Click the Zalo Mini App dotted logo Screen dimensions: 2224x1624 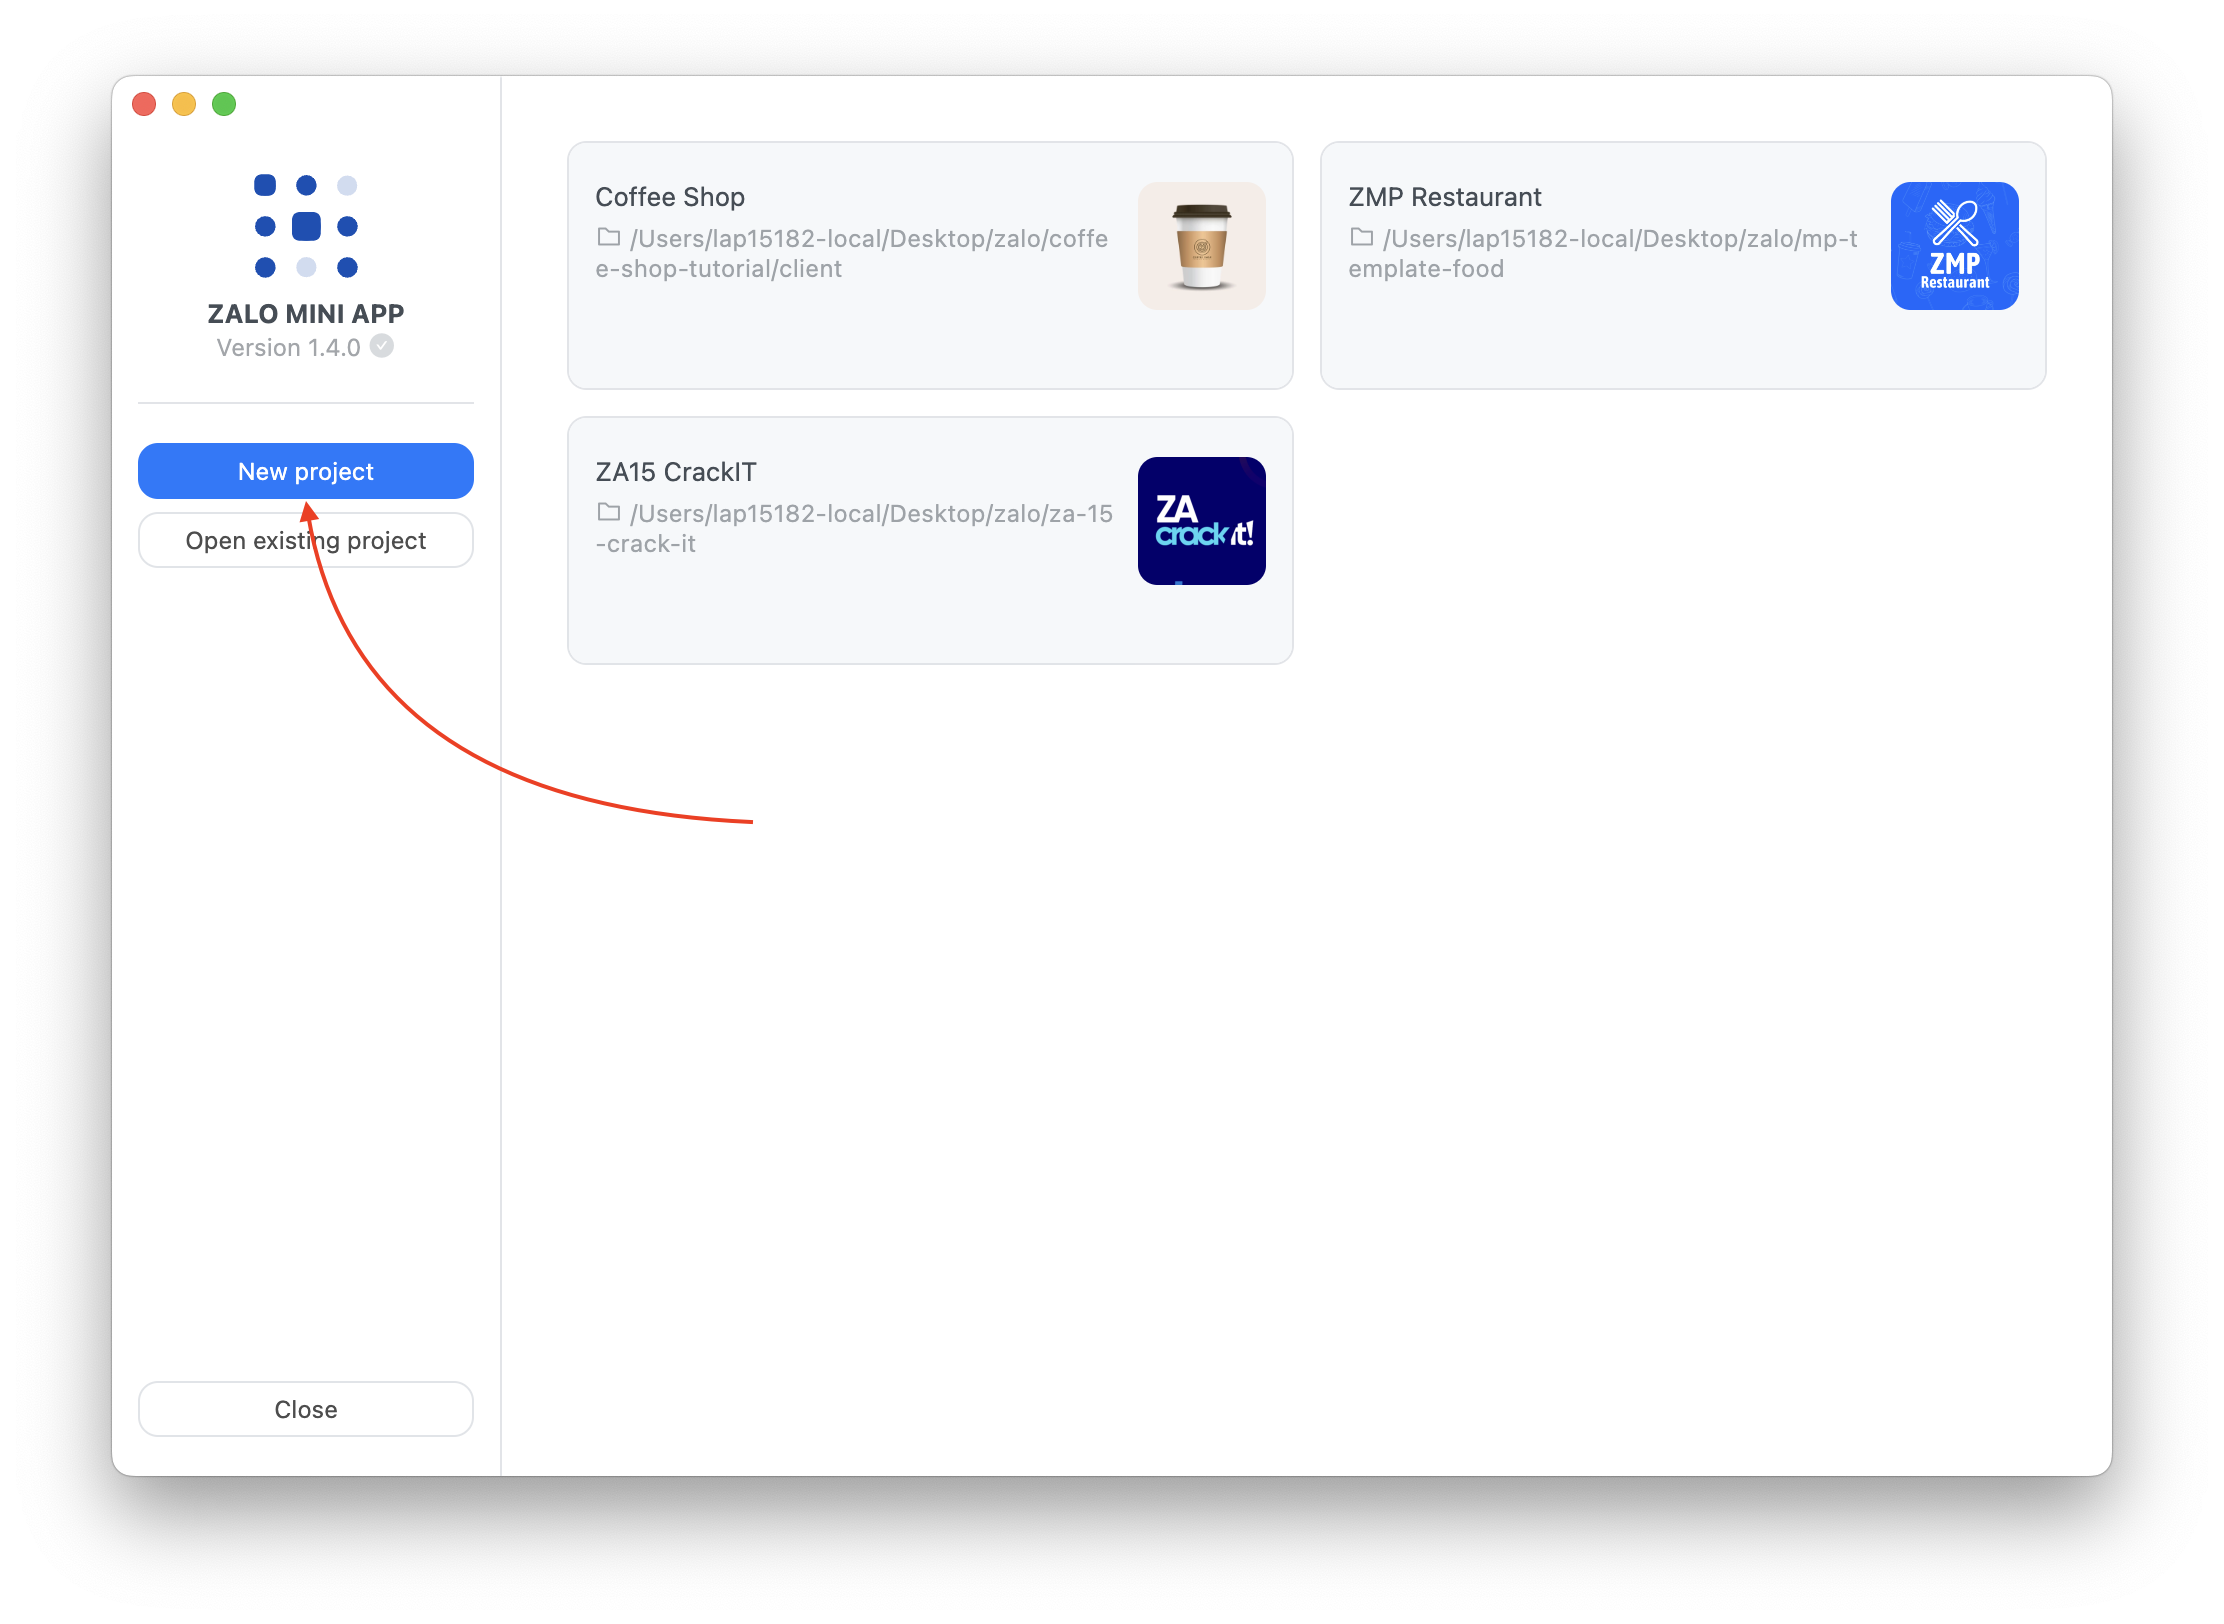point(306,226)
